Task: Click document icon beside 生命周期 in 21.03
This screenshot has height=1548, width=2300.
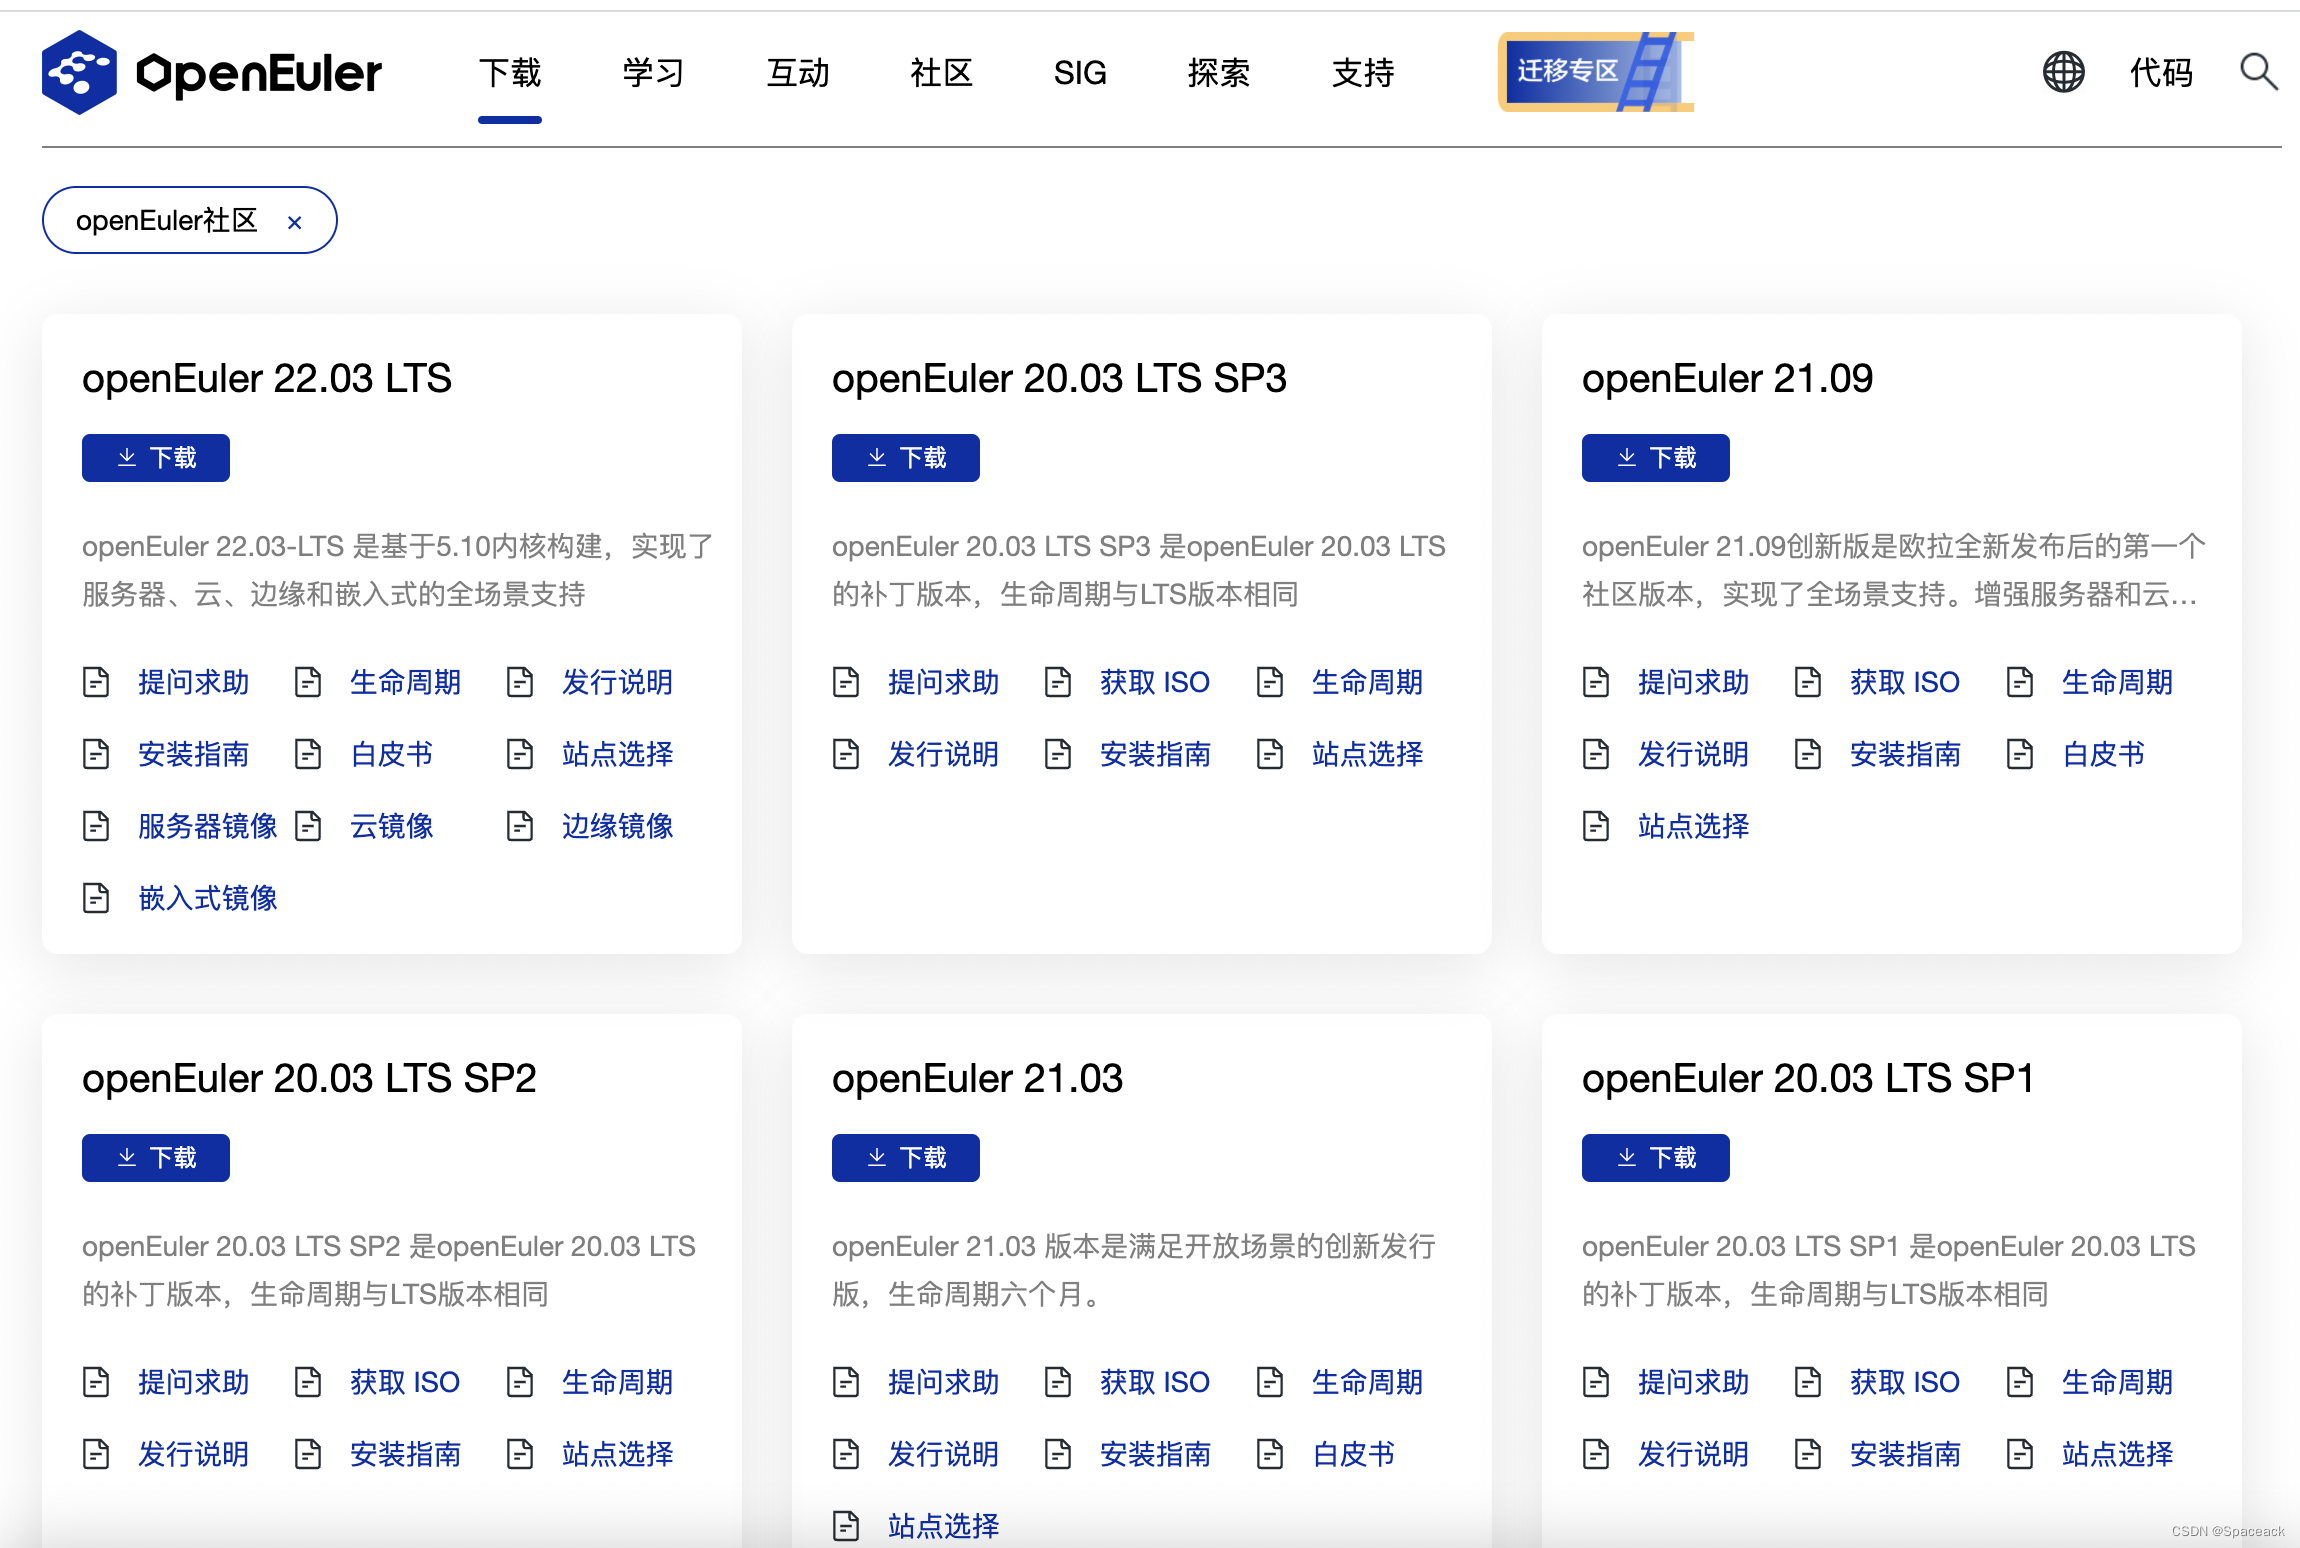Action: (x=1270, y=1382)
